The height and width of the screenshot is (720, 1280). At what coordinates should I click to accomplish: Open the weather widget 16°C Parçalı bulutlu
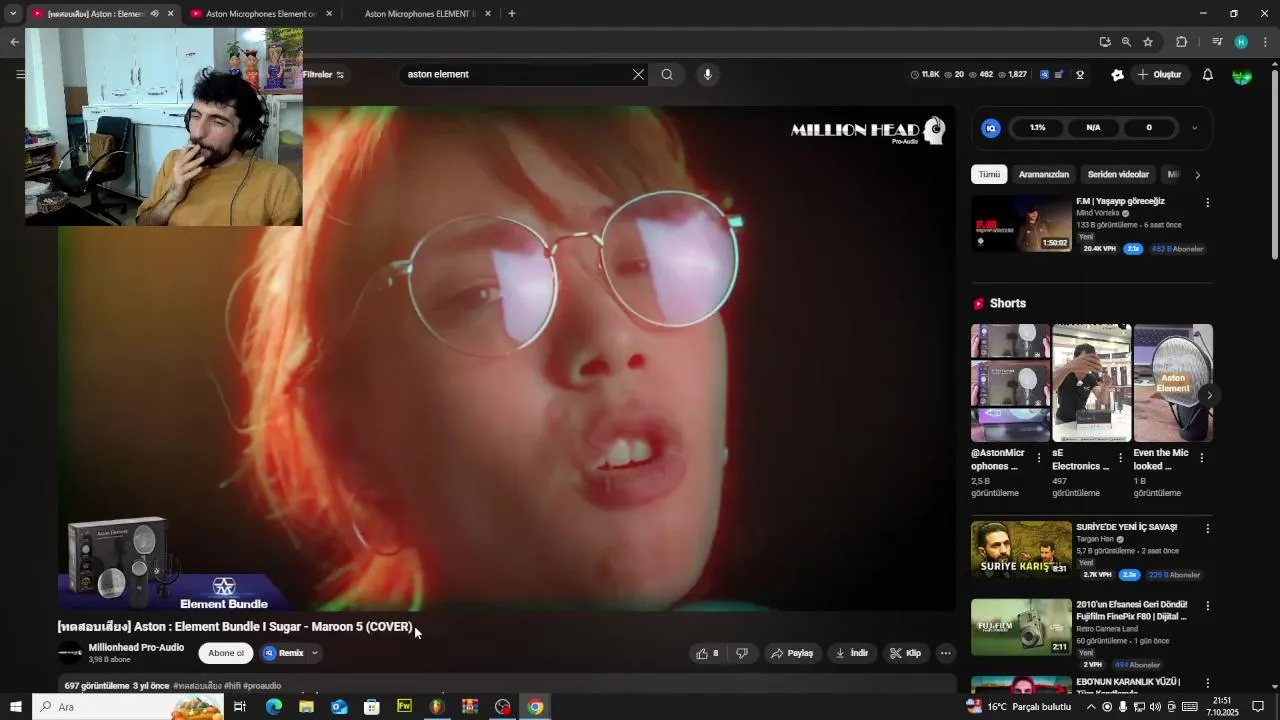[1018, 707]
